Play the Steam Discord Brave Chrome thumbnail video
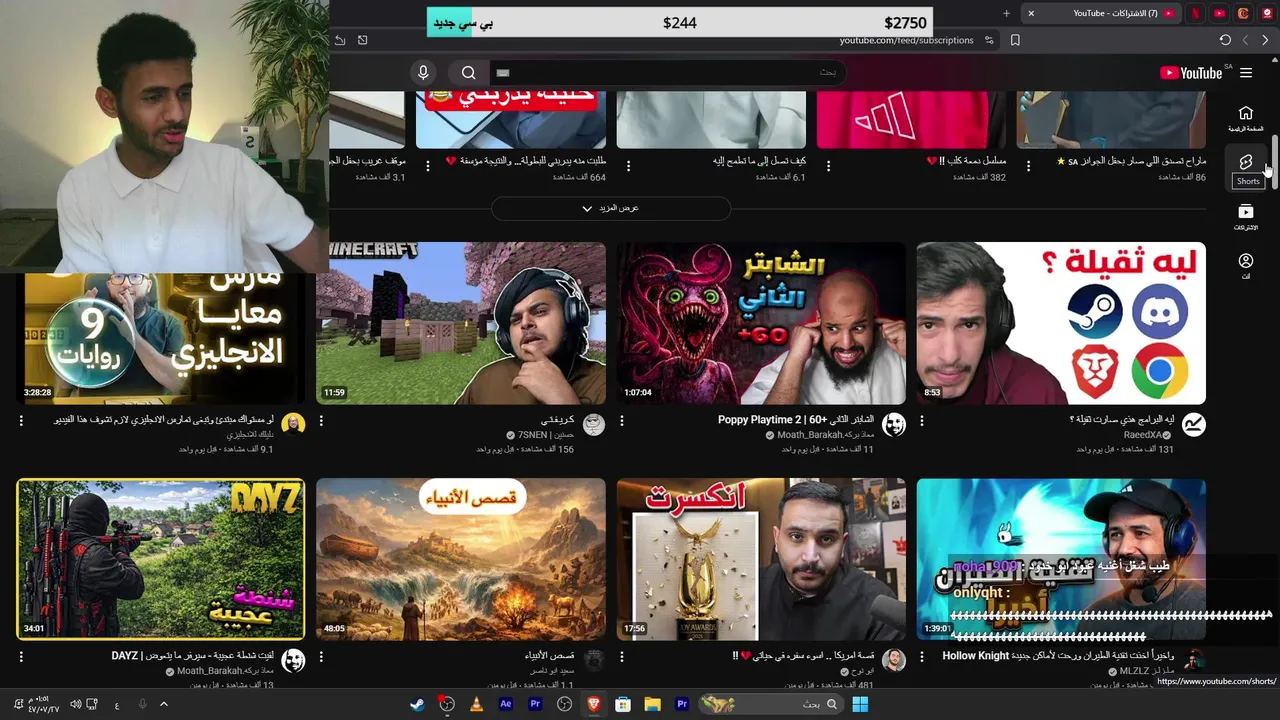The height and width of the screenshot is (720, 1280). point(1061,323)
